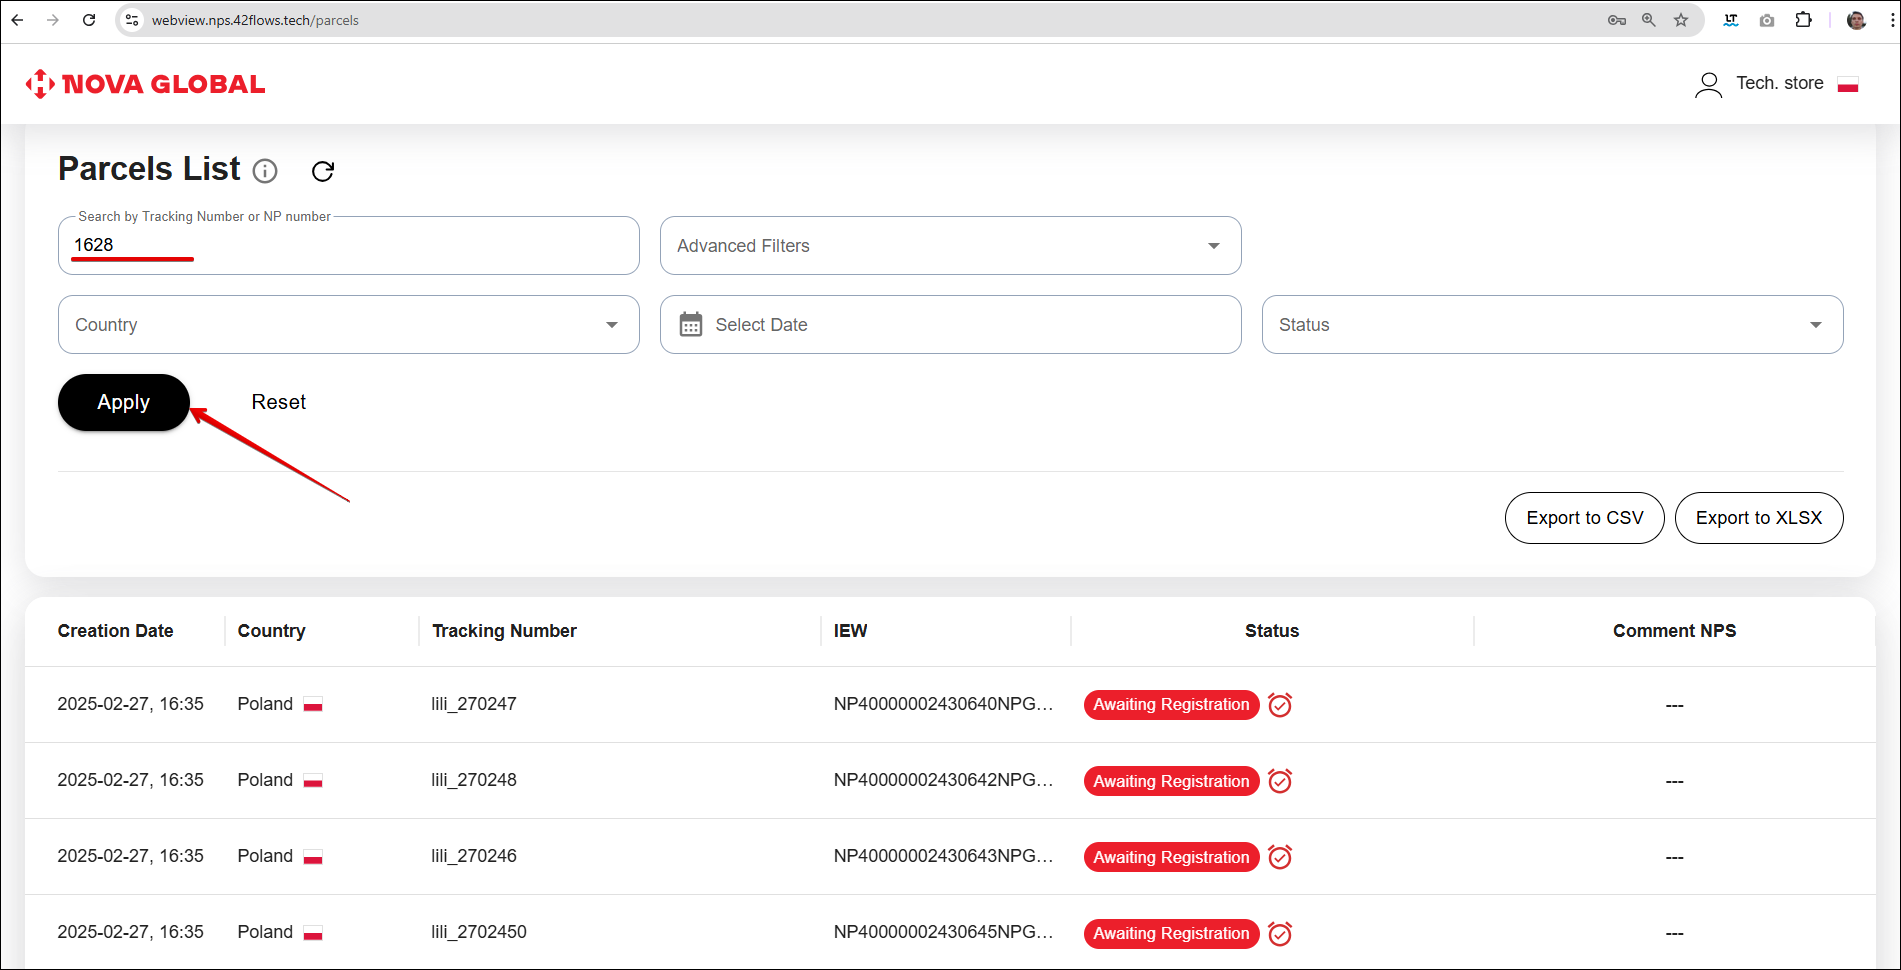Export parcels to CSV
The image size is (1901, 970).
pyautogui.click(x=1584, y=518)
